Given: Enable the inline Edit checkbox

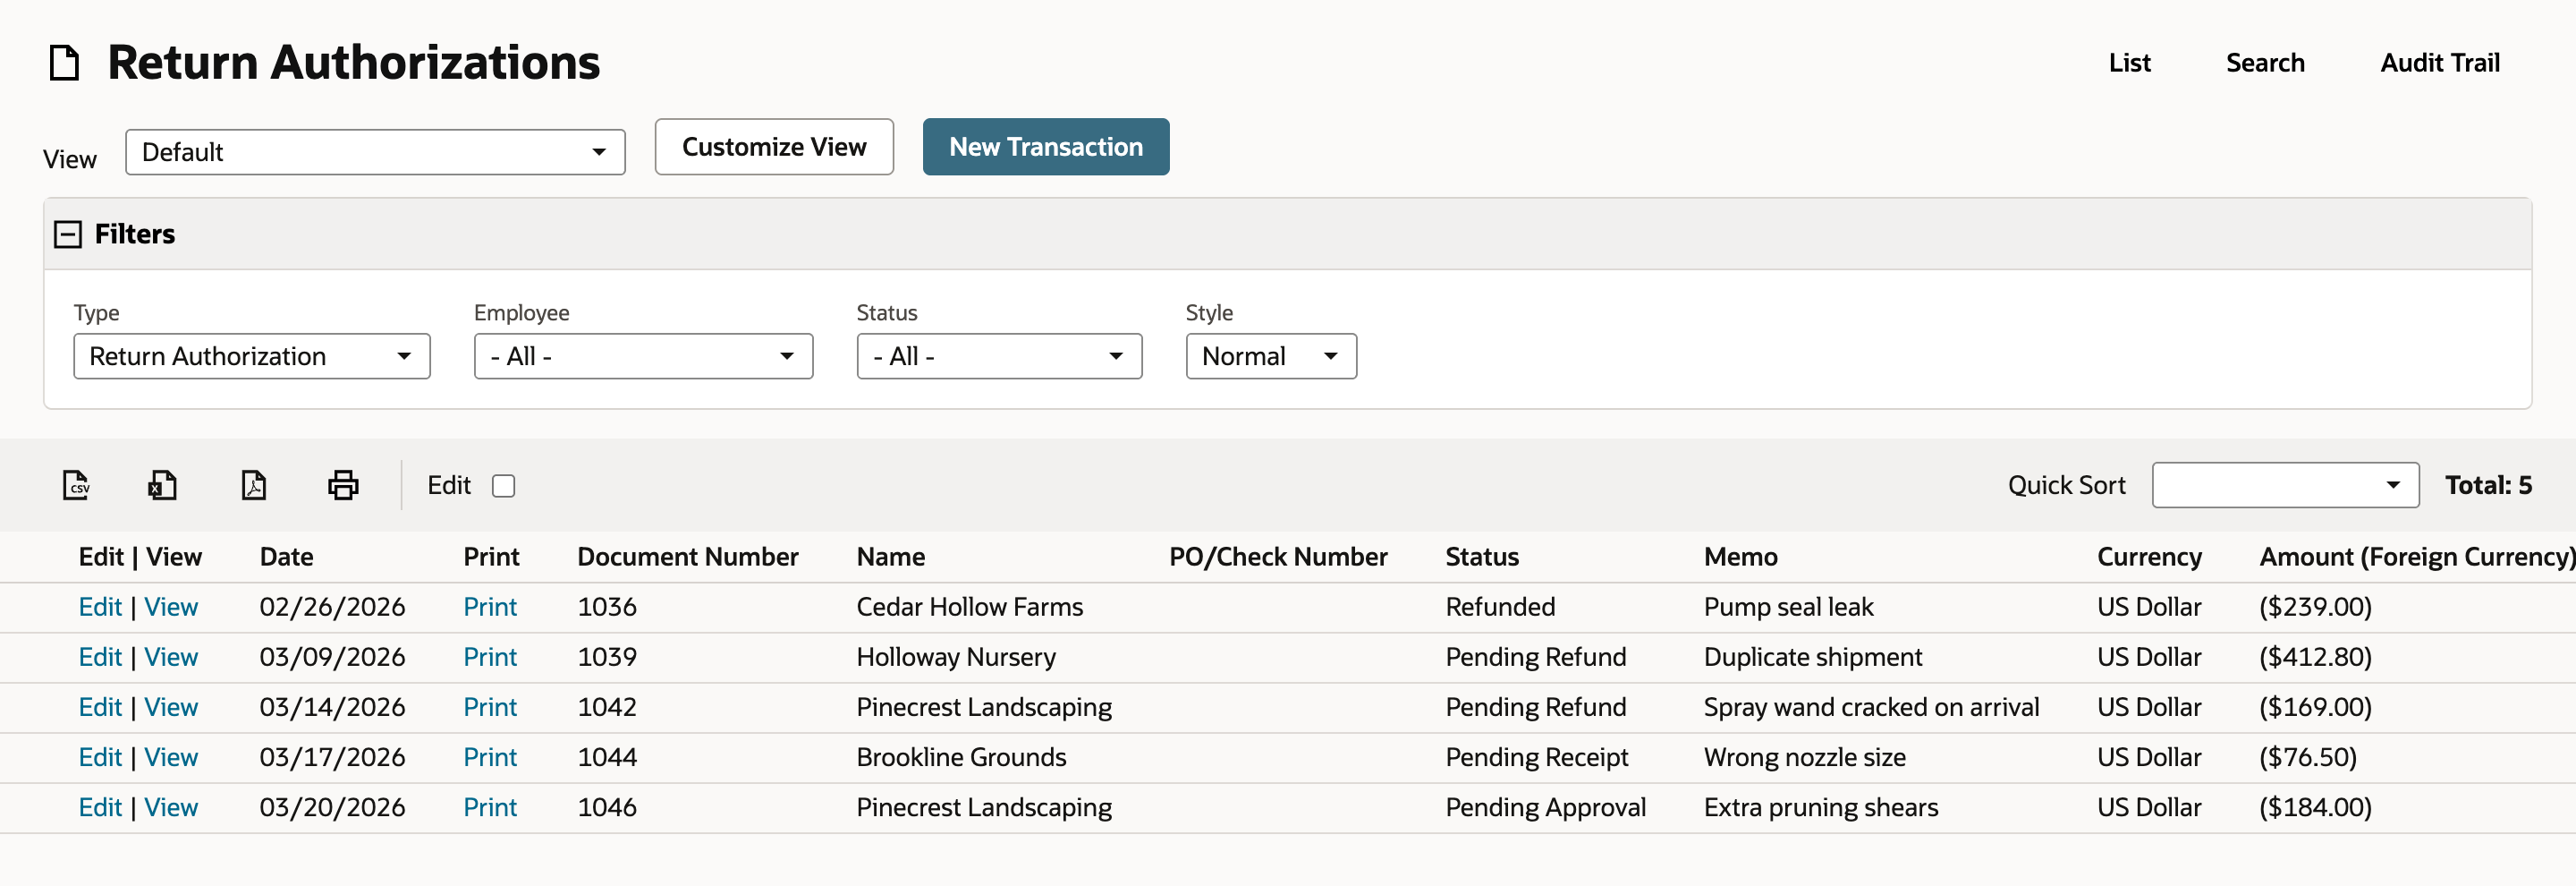Looking at the screenshot, I should [504, 486].
